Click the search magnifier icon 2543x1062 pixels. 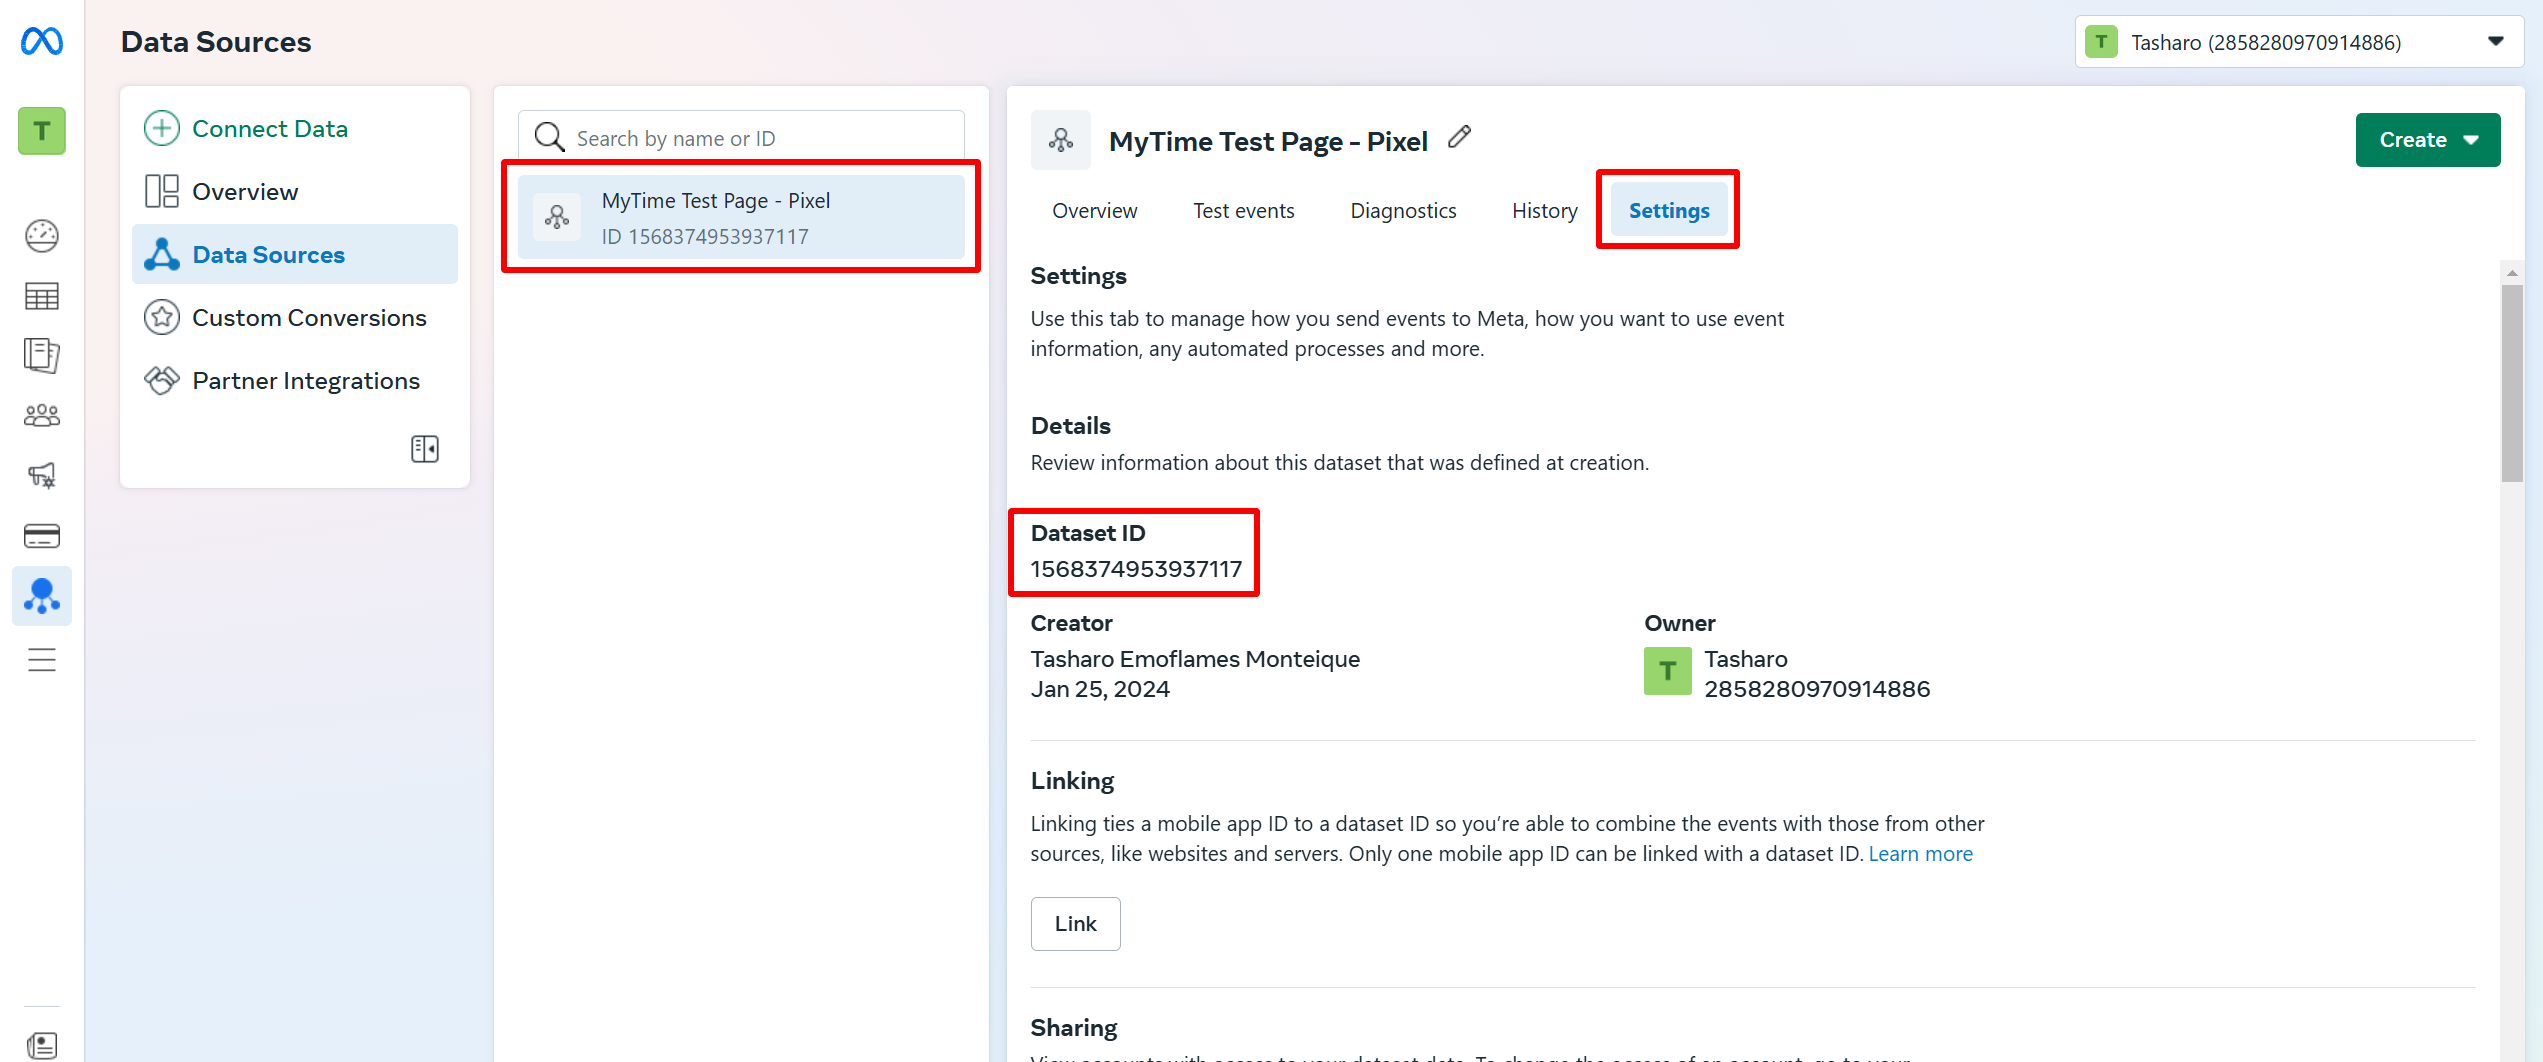pyautogui.click(x=550, y=137)
